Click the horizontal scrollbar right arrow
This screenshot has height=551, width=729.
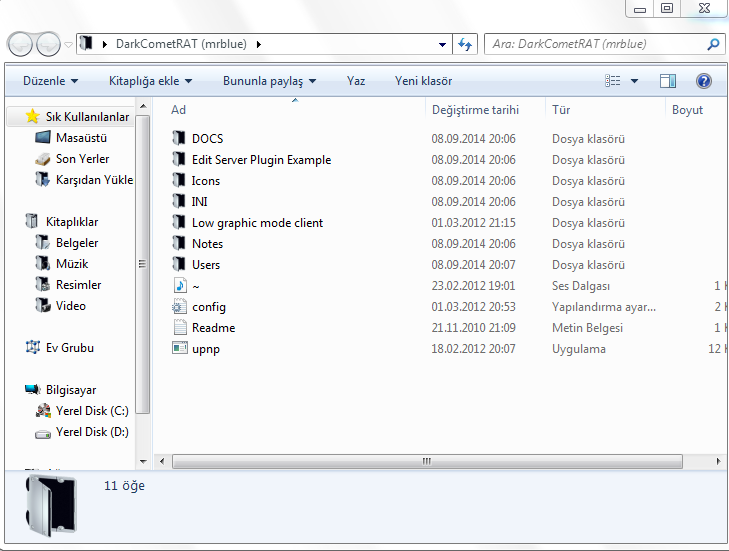(718, 461)
